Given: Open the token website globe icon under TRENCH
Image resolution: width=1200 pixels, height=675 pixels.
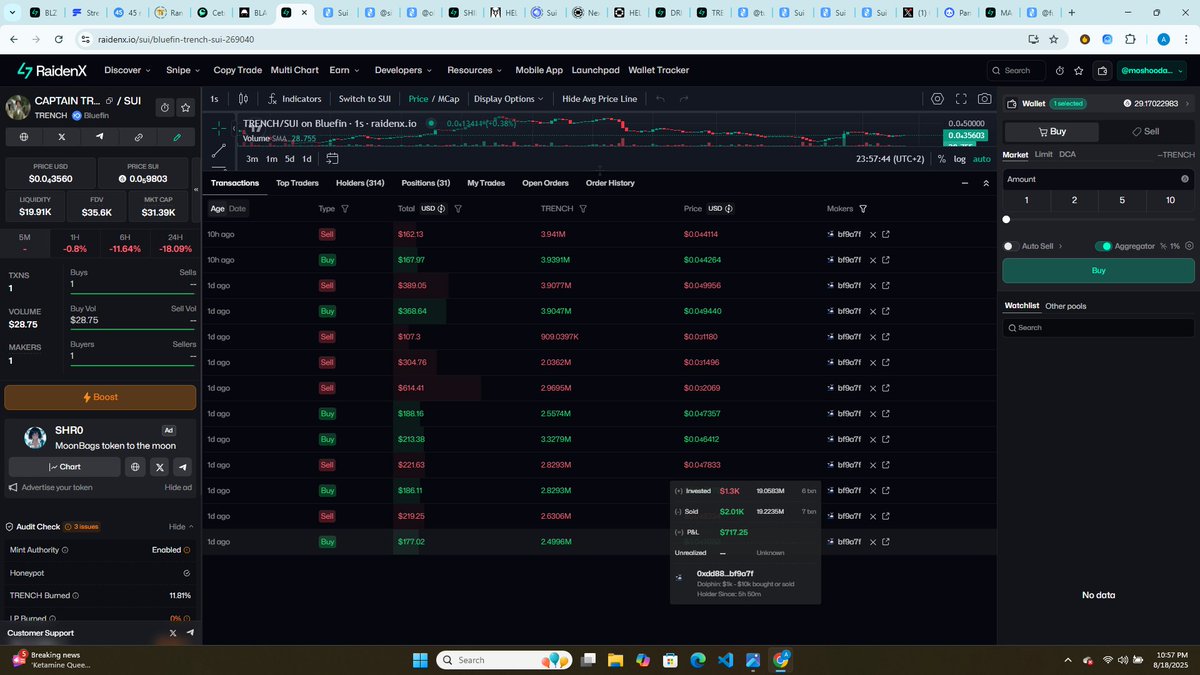Looking at the screenshot, I should coord(23,137).
